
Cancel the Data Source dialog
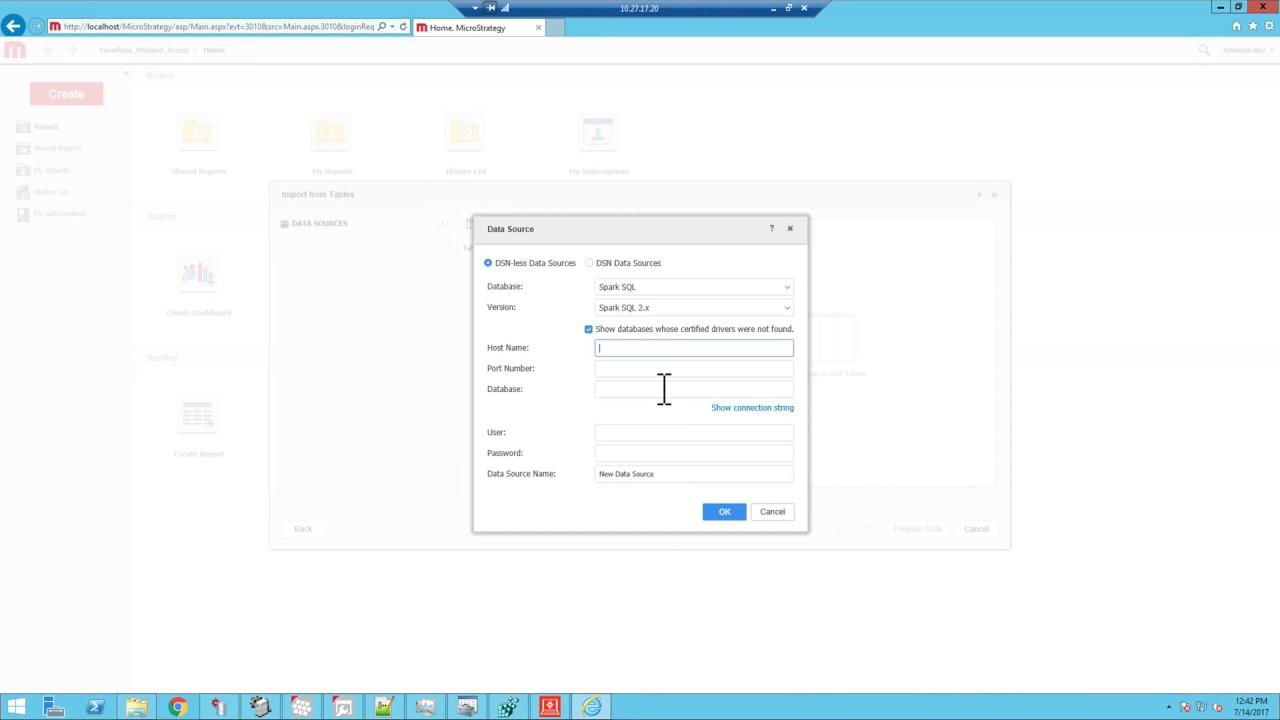click(x=772, y=512)
